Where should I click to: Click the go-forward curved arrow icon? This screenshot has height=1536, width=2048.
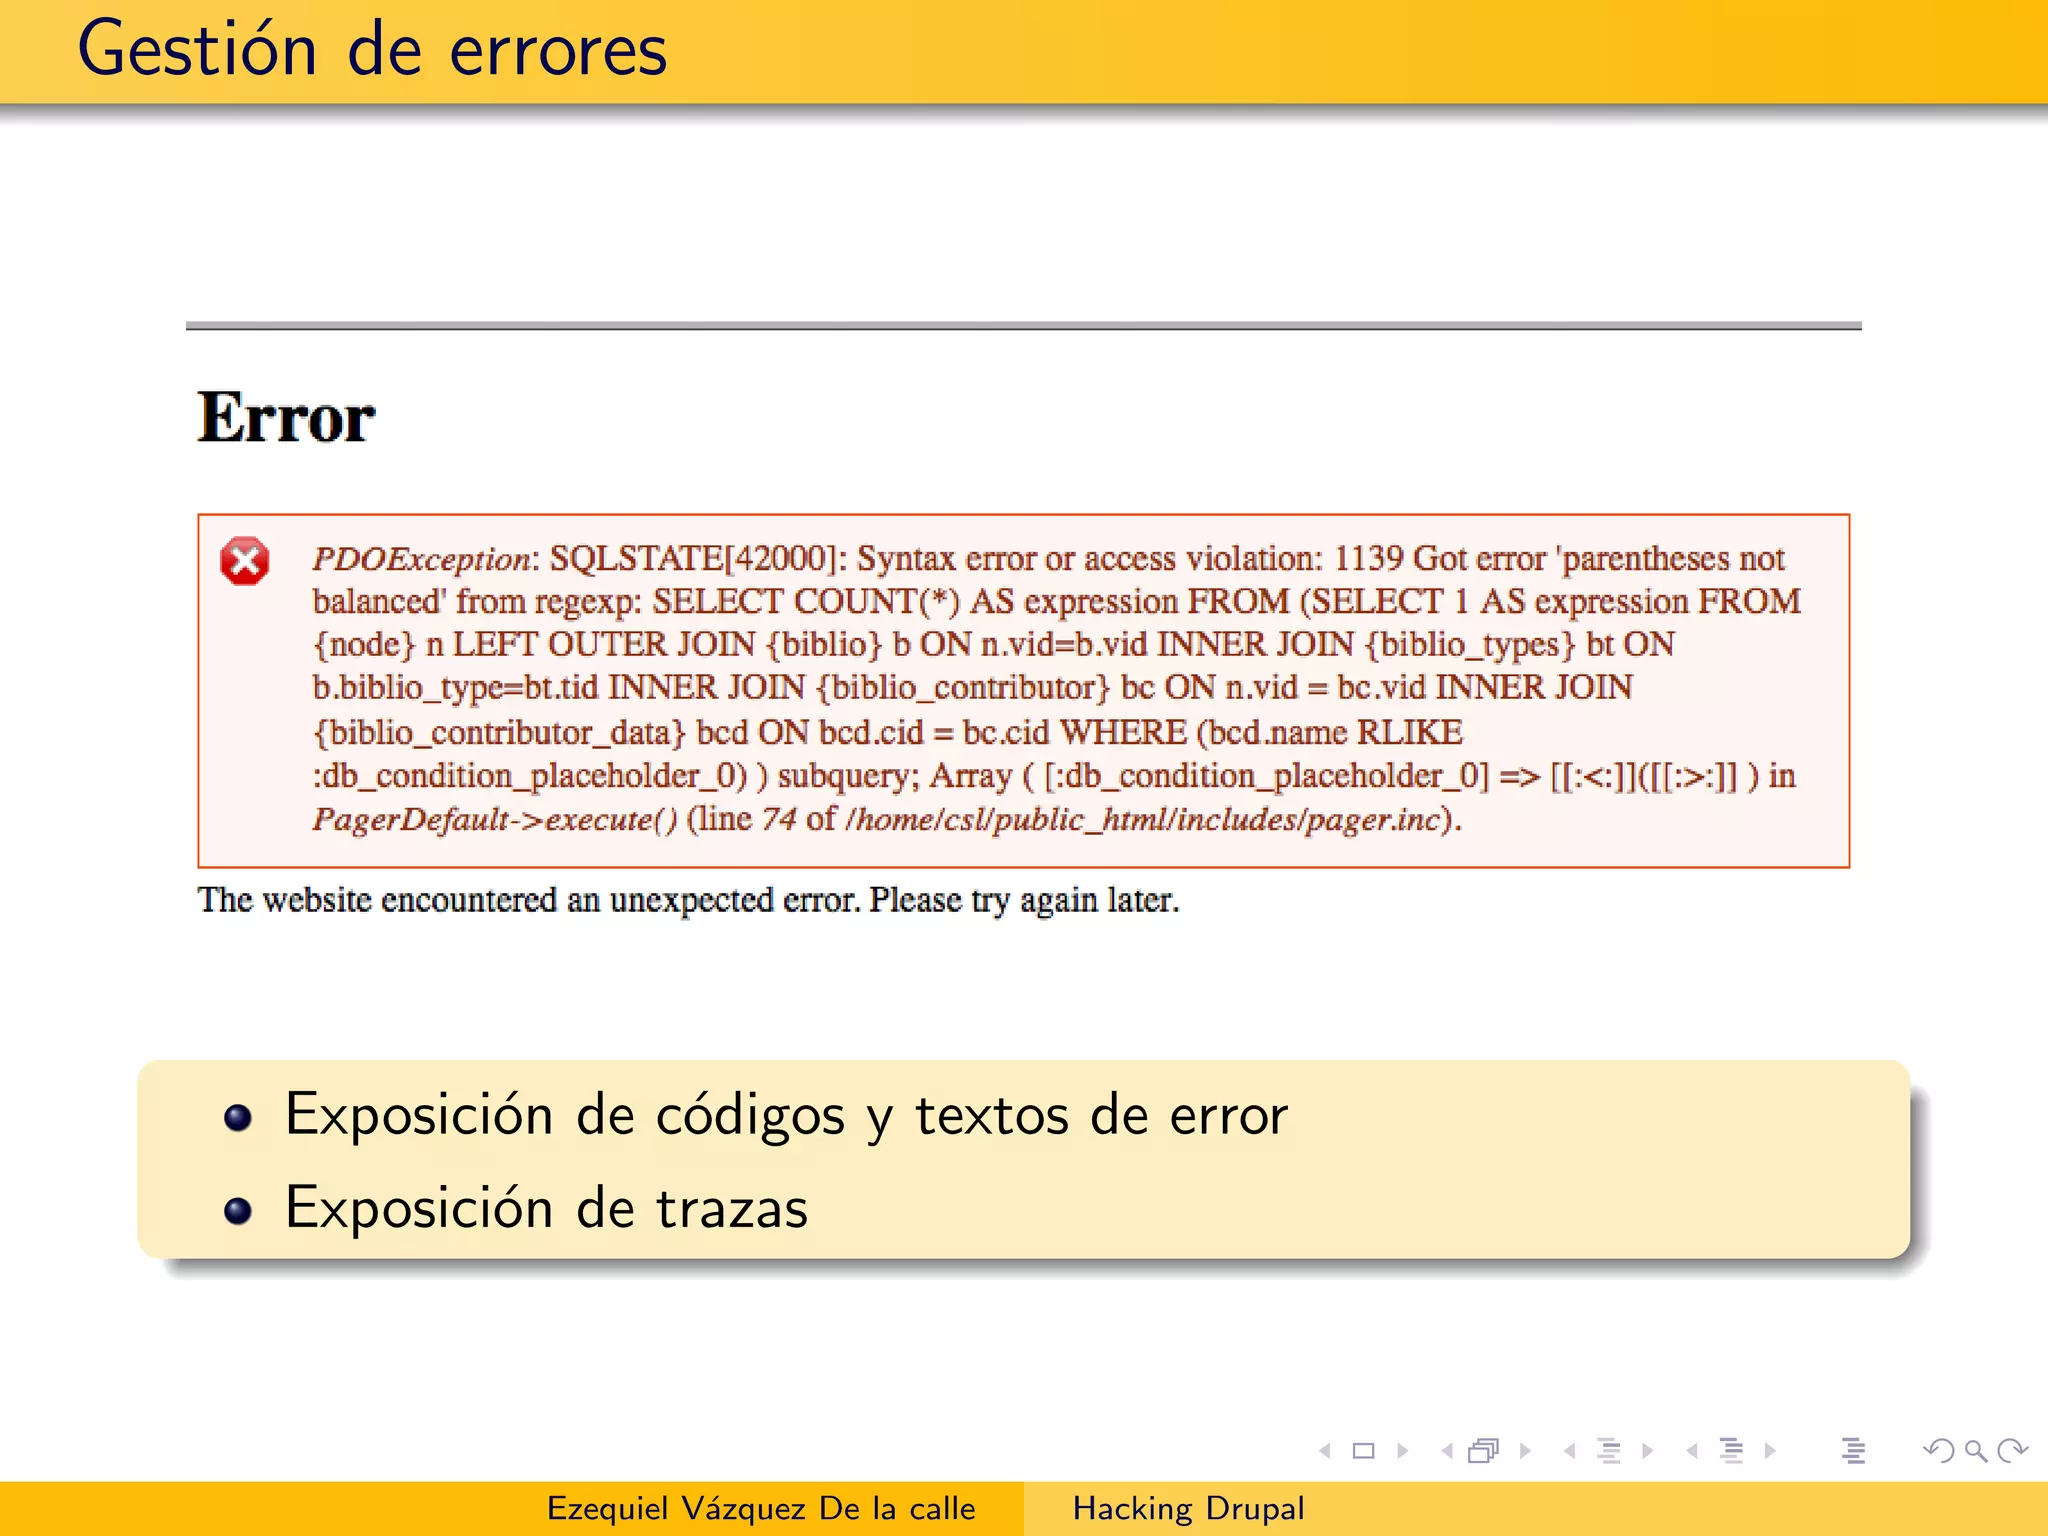(2012, 1450)
